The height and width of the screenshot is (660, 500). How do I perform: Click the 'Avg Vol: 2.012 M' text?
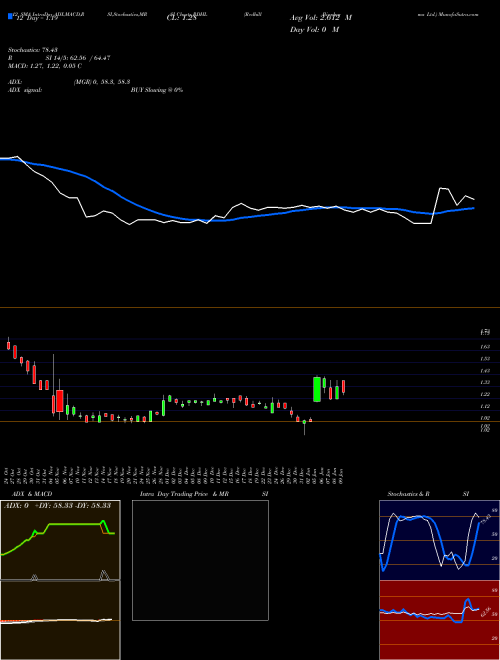pyautogui.click(x=321, y=18)
